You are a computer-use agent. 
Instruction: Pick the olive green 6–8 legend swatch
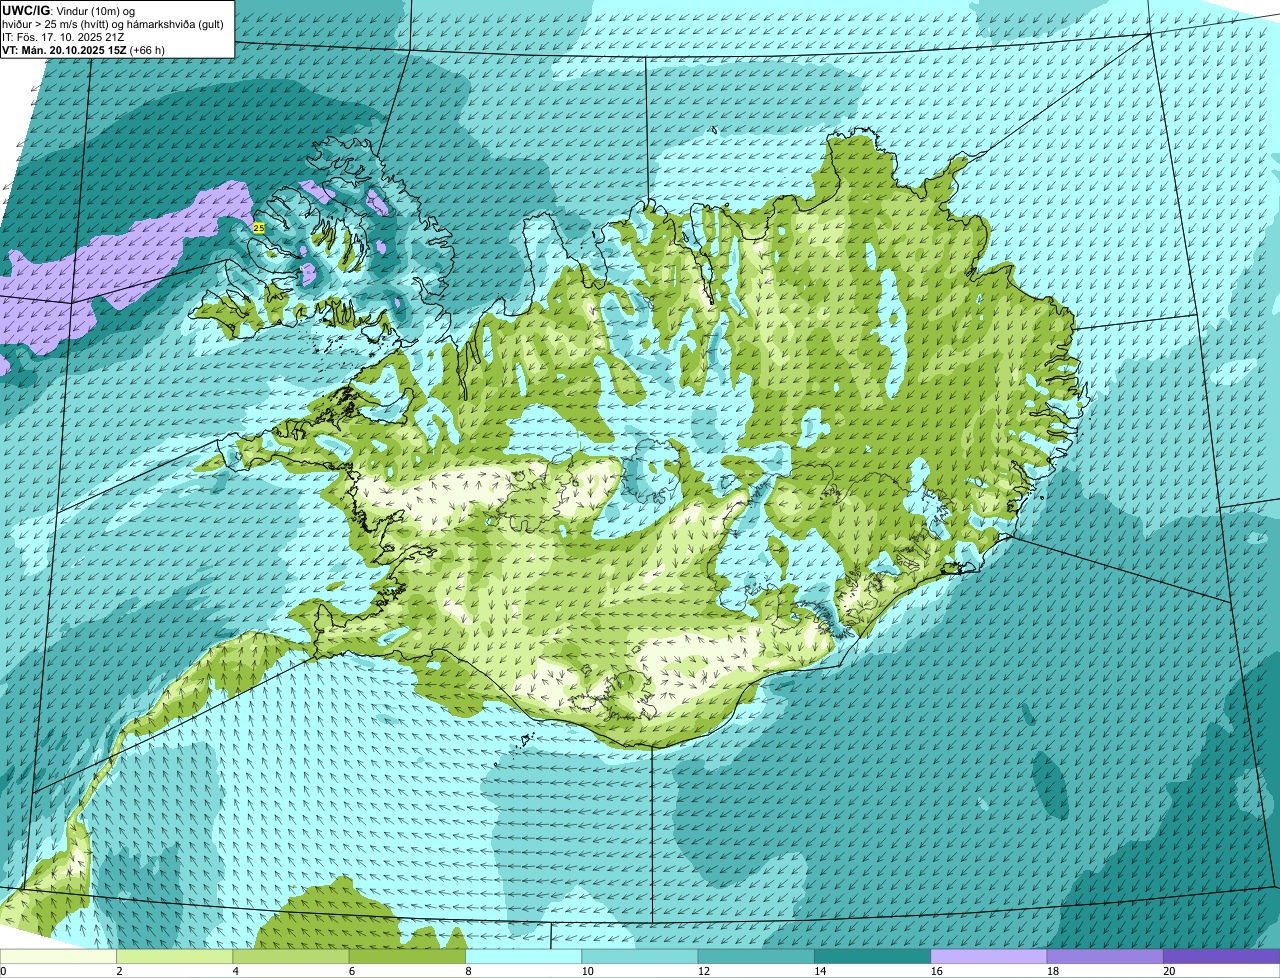pyautogui.click(x=407, y=956)
